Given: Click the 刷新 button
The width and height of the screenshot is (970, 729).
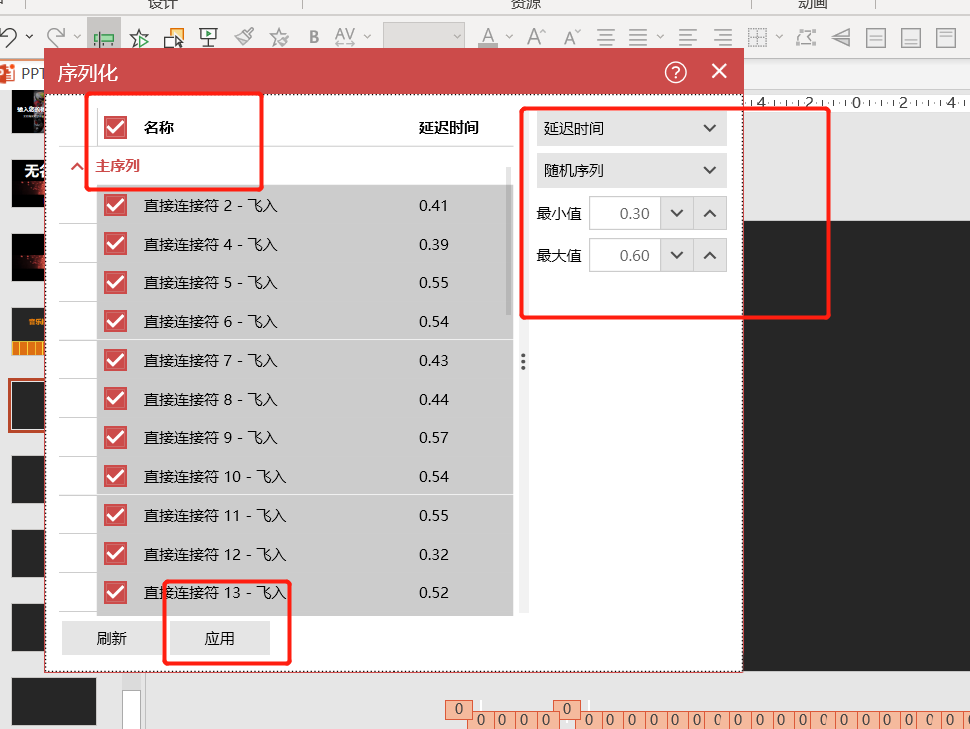Looking at the screenshot, I should pyautogui.click(x=111, y=638).
